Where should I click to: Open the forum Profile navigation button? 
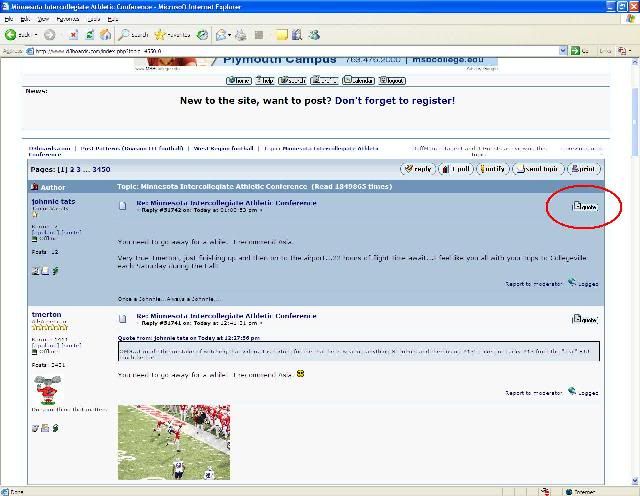pos(324,80)
